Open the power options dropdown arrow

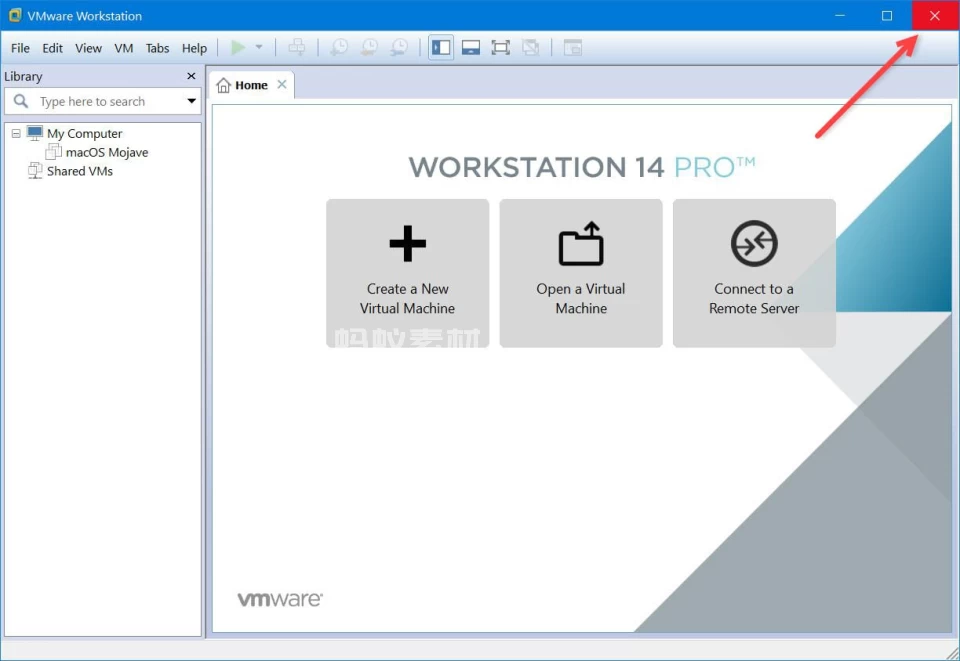tap(259, 48)
